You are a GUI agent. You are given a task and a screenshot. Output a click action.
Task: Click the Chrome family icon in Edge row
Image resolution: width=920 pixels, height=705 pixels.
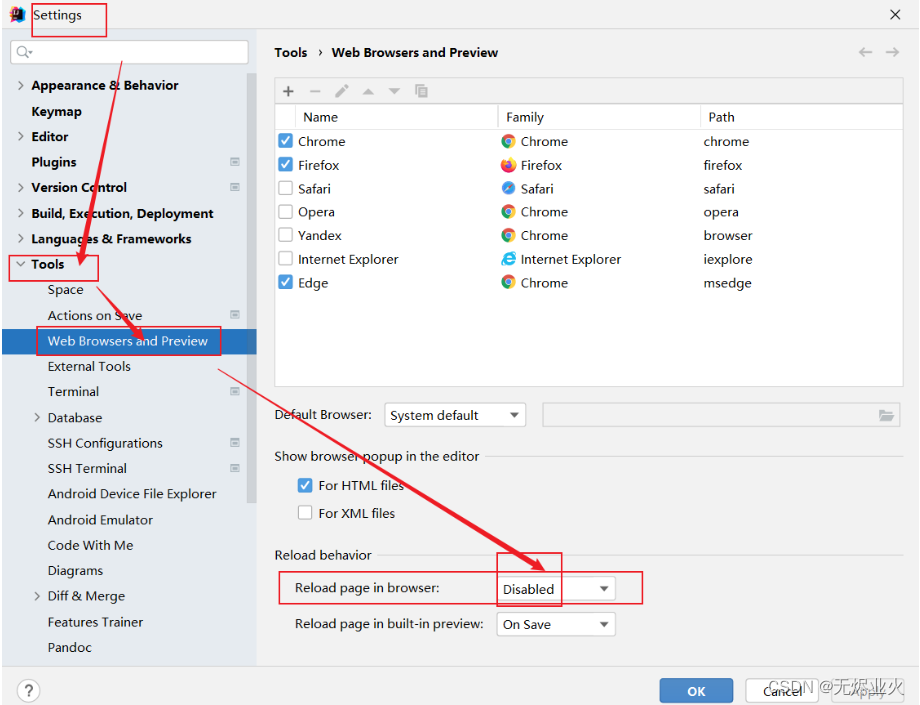click(x=508, y=283)
